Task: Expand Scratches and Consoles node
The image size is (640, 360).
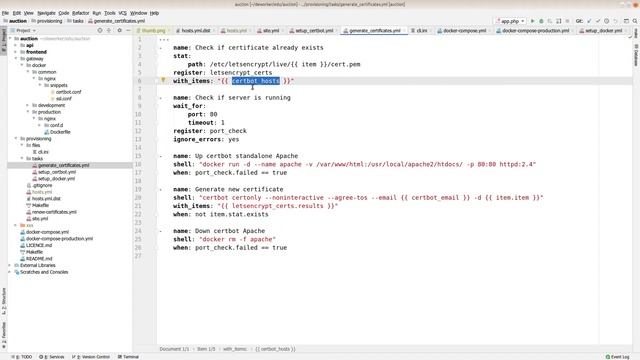Action: tap(10, 272)
